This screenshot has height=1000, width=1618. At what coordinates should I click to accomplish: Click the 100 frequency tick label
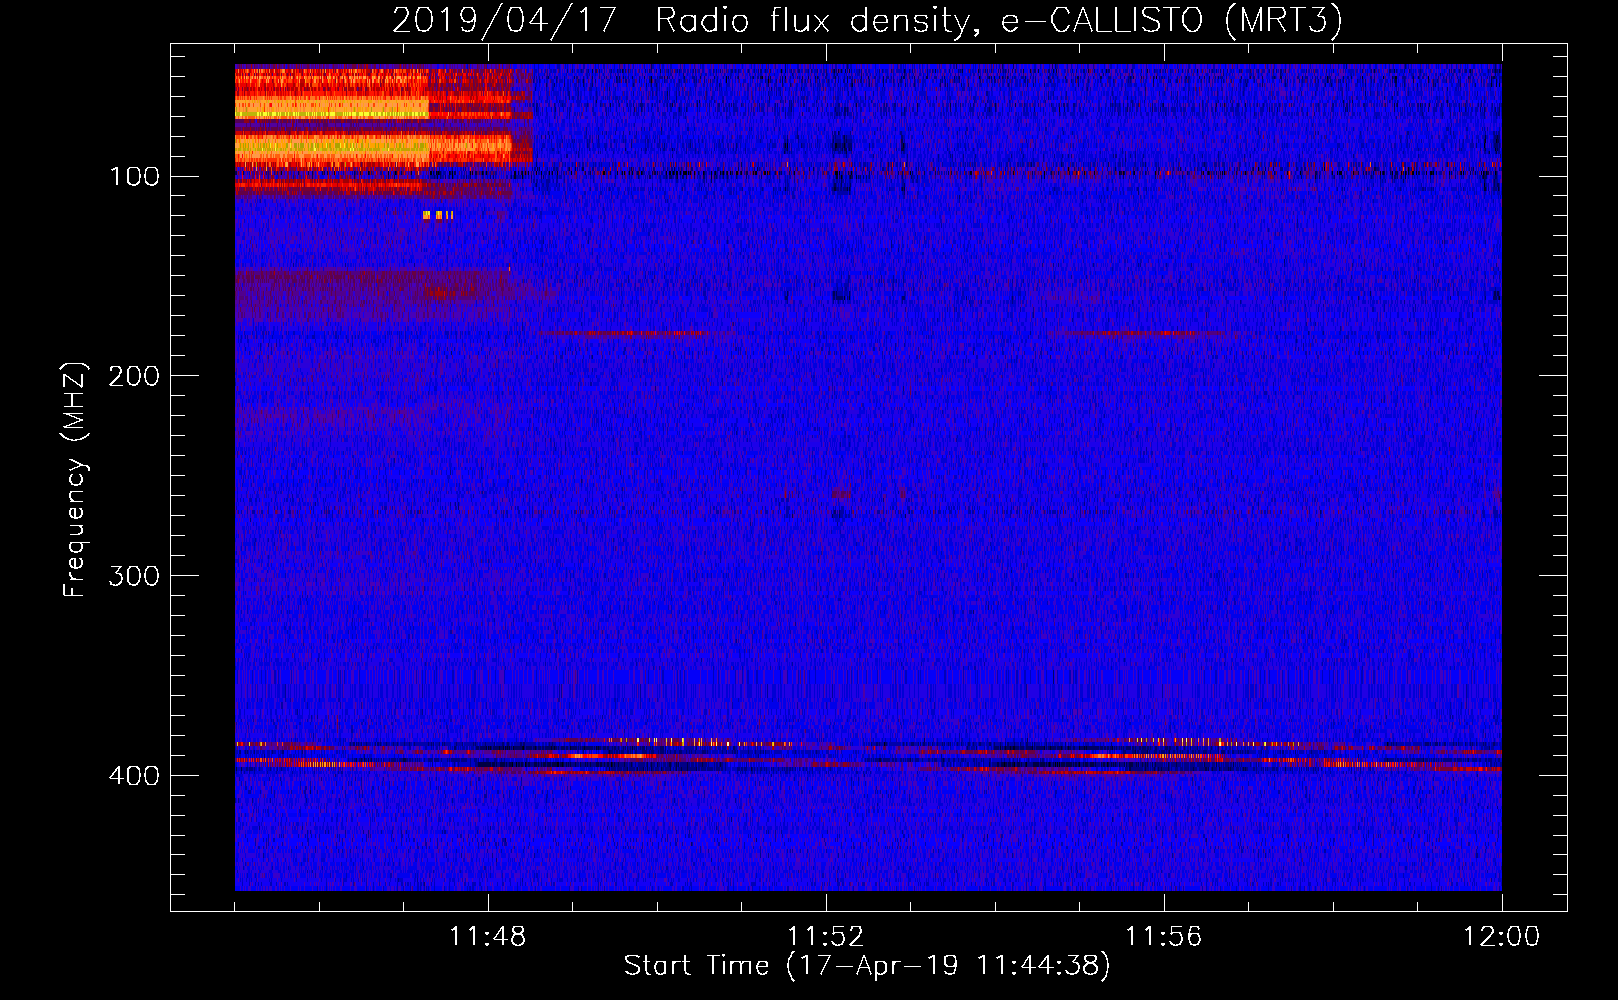(x=134, y=177)
